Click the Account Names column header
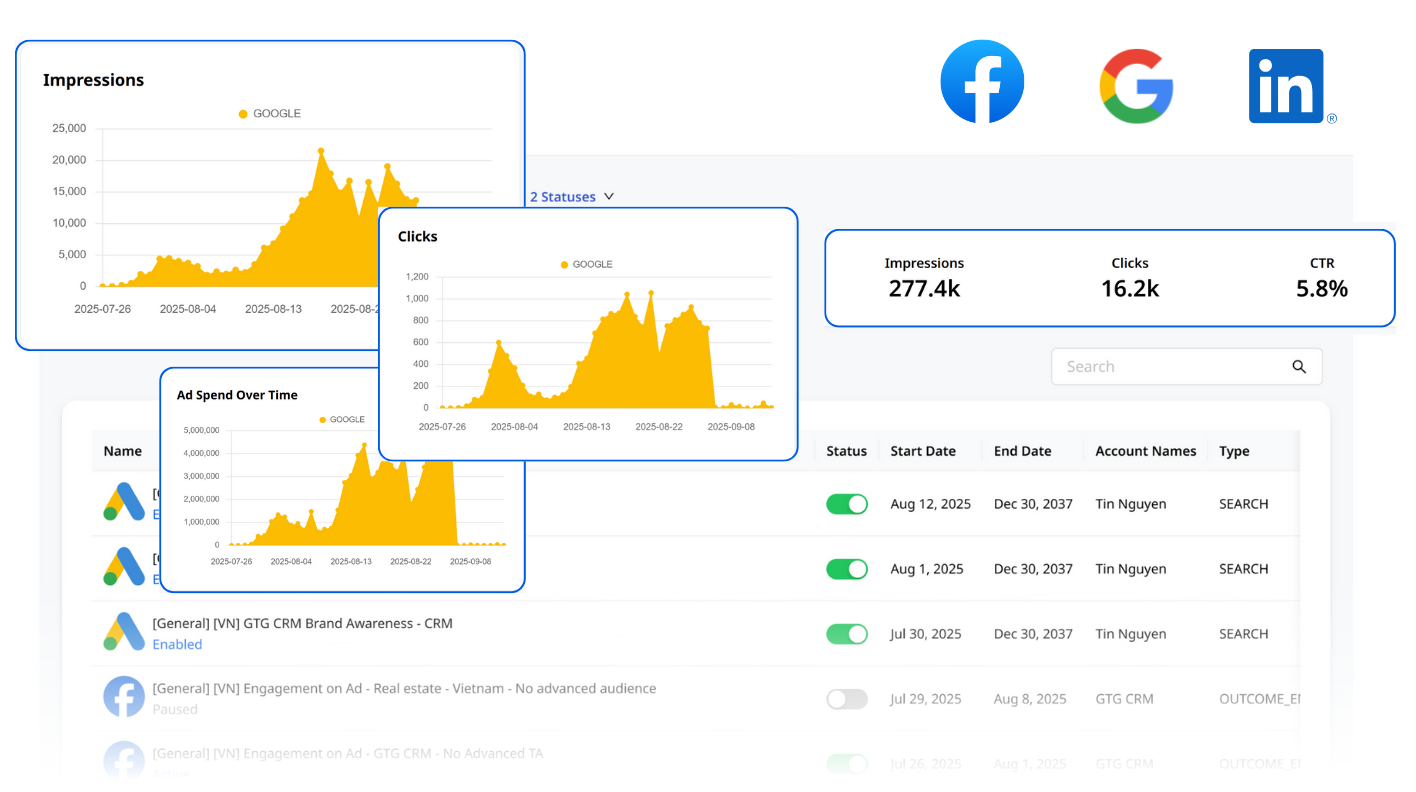This screenshot has width=1416, height=792. [x=1145, y=451]
